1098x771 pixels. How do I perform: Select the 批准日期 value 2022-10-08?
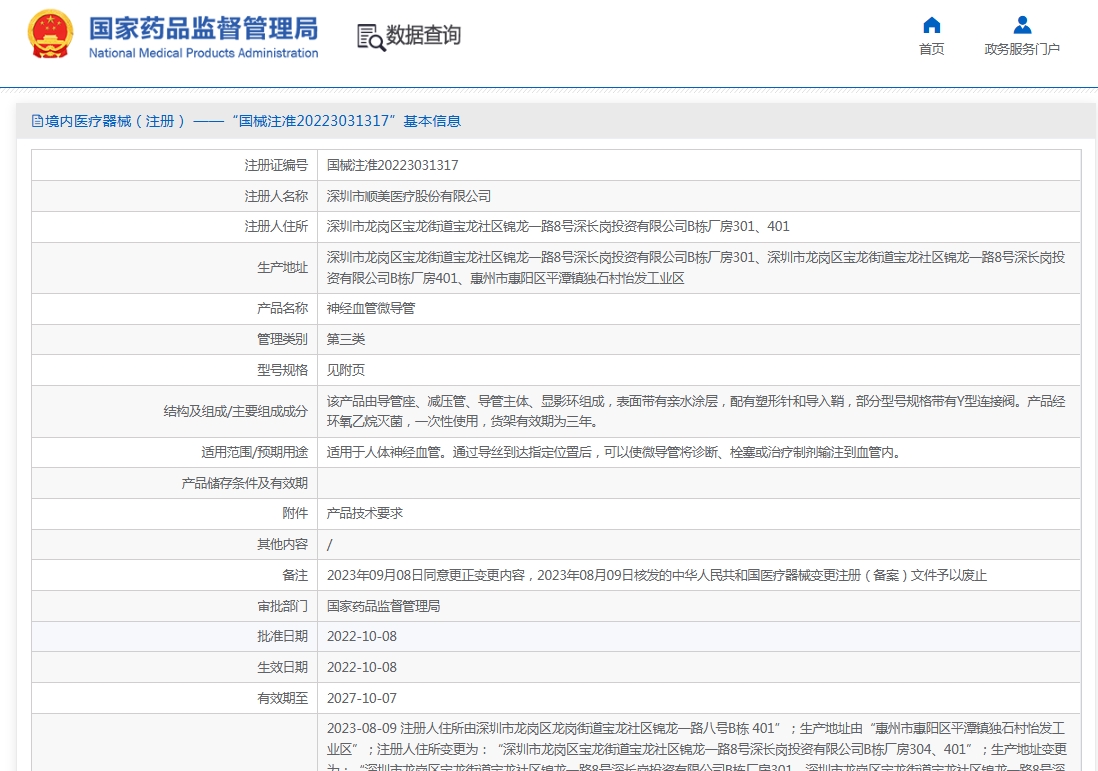(361, 636)
